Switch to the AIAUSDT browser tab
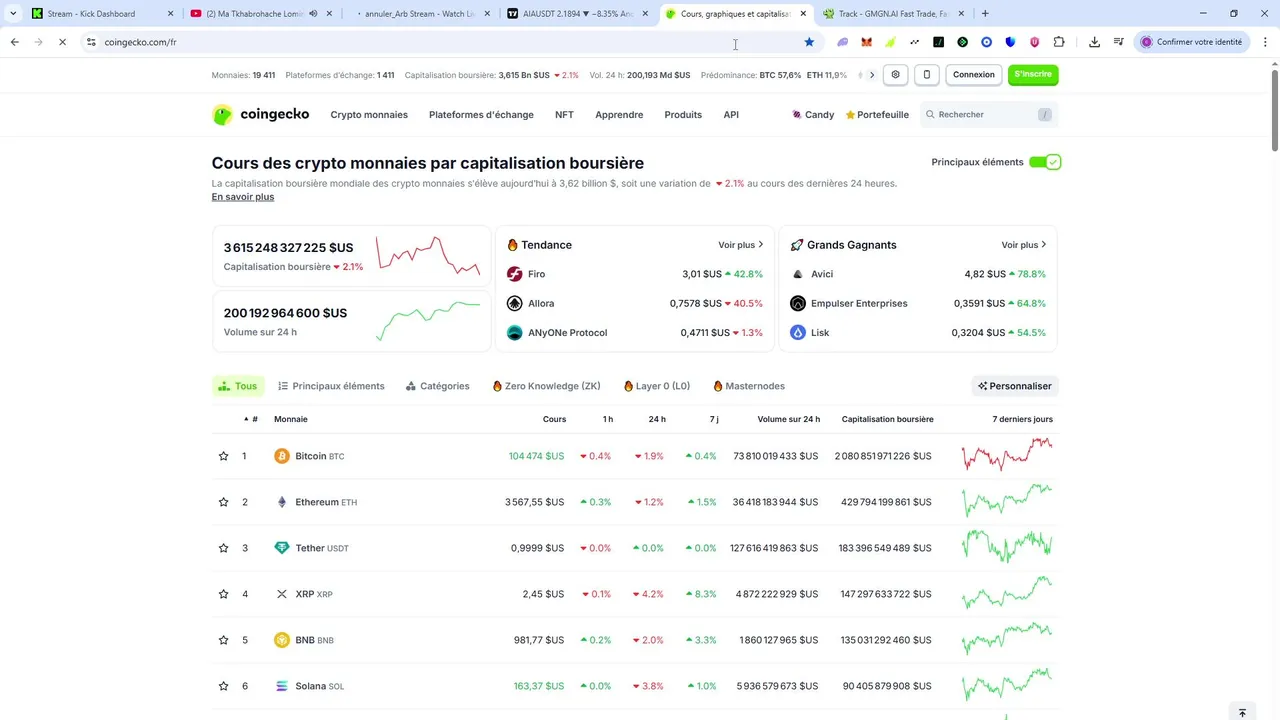The height and width of the screenshot is (720, 1280). click(577, 14)
